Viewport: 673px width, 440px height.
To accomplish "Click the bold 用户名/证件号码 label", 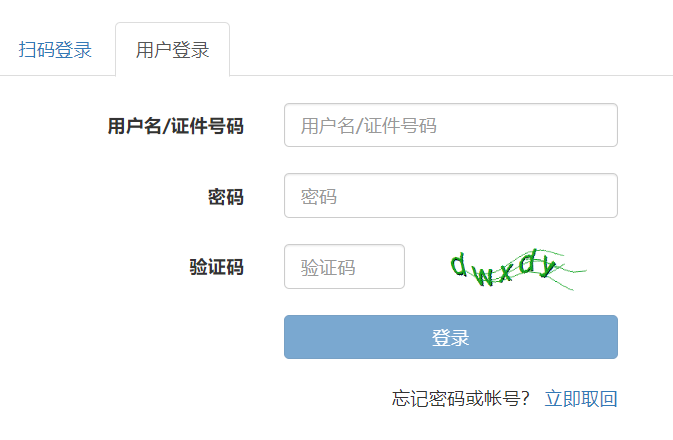I will (176, 126).
